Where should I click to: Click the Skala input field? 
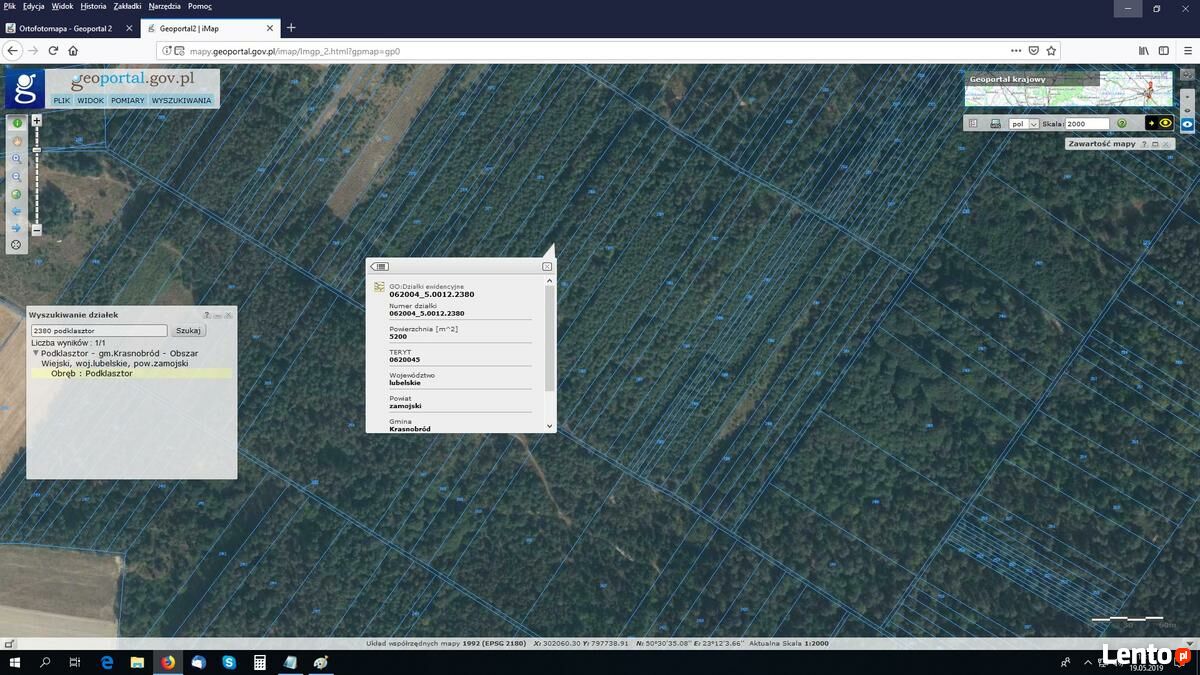[x=1088, y=124]
